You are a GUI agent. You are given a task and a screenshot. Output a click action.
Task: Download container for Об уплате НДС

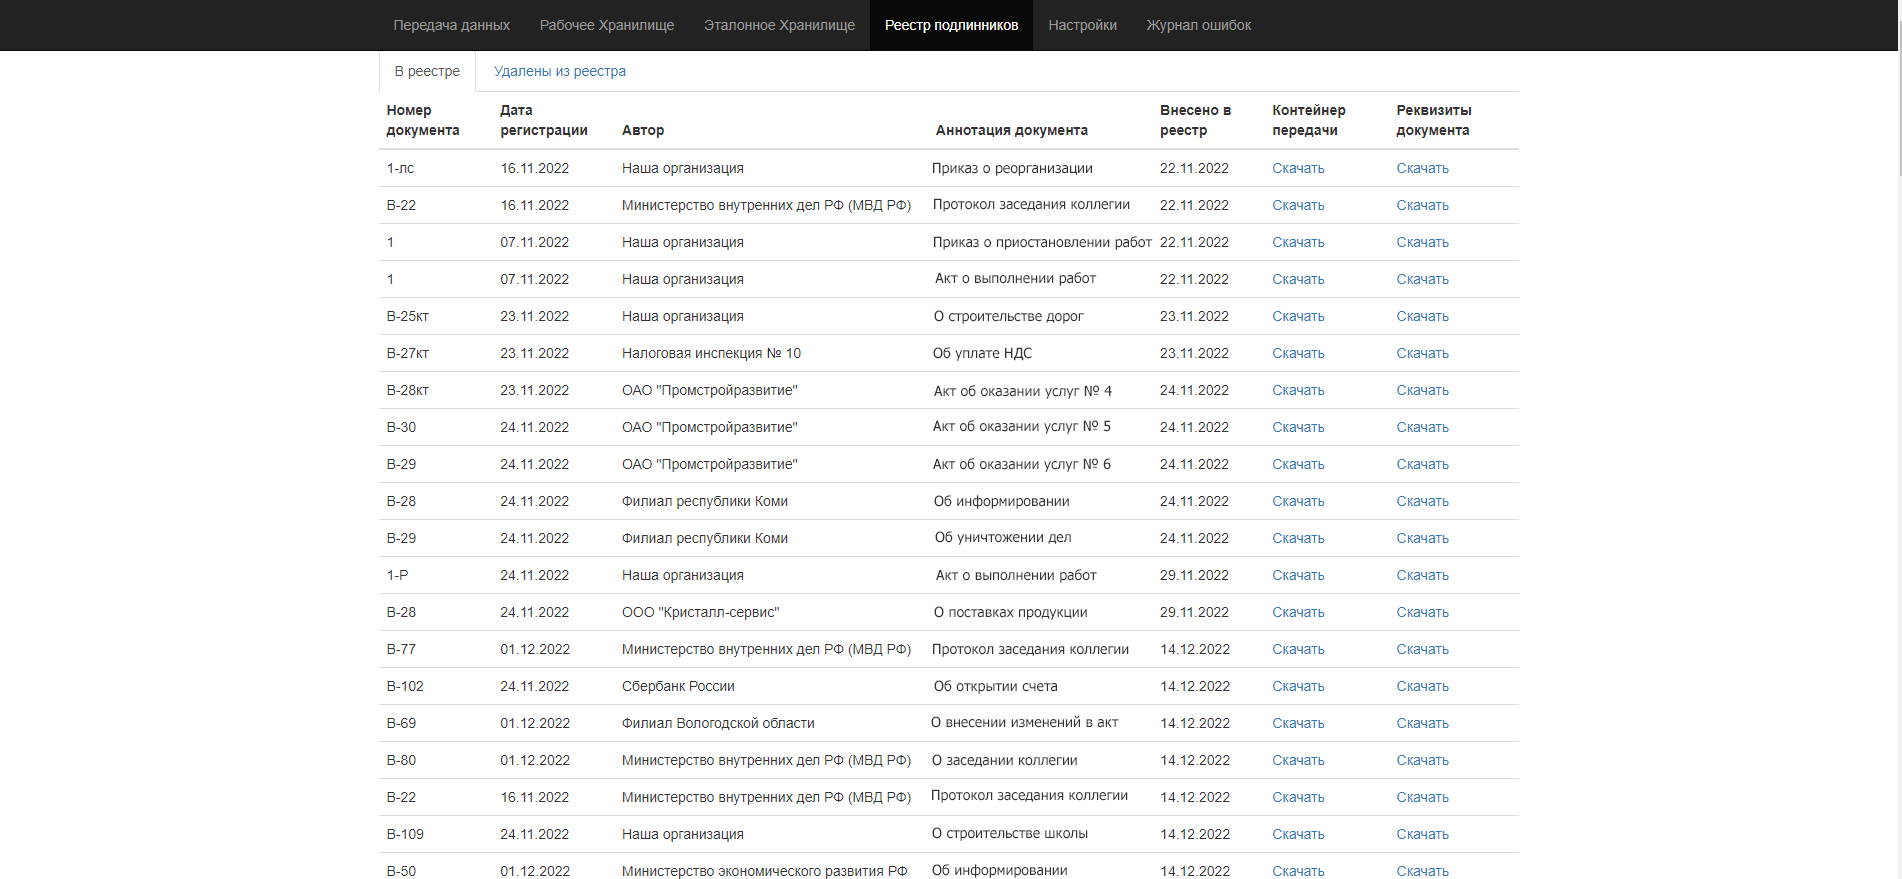1298,353
